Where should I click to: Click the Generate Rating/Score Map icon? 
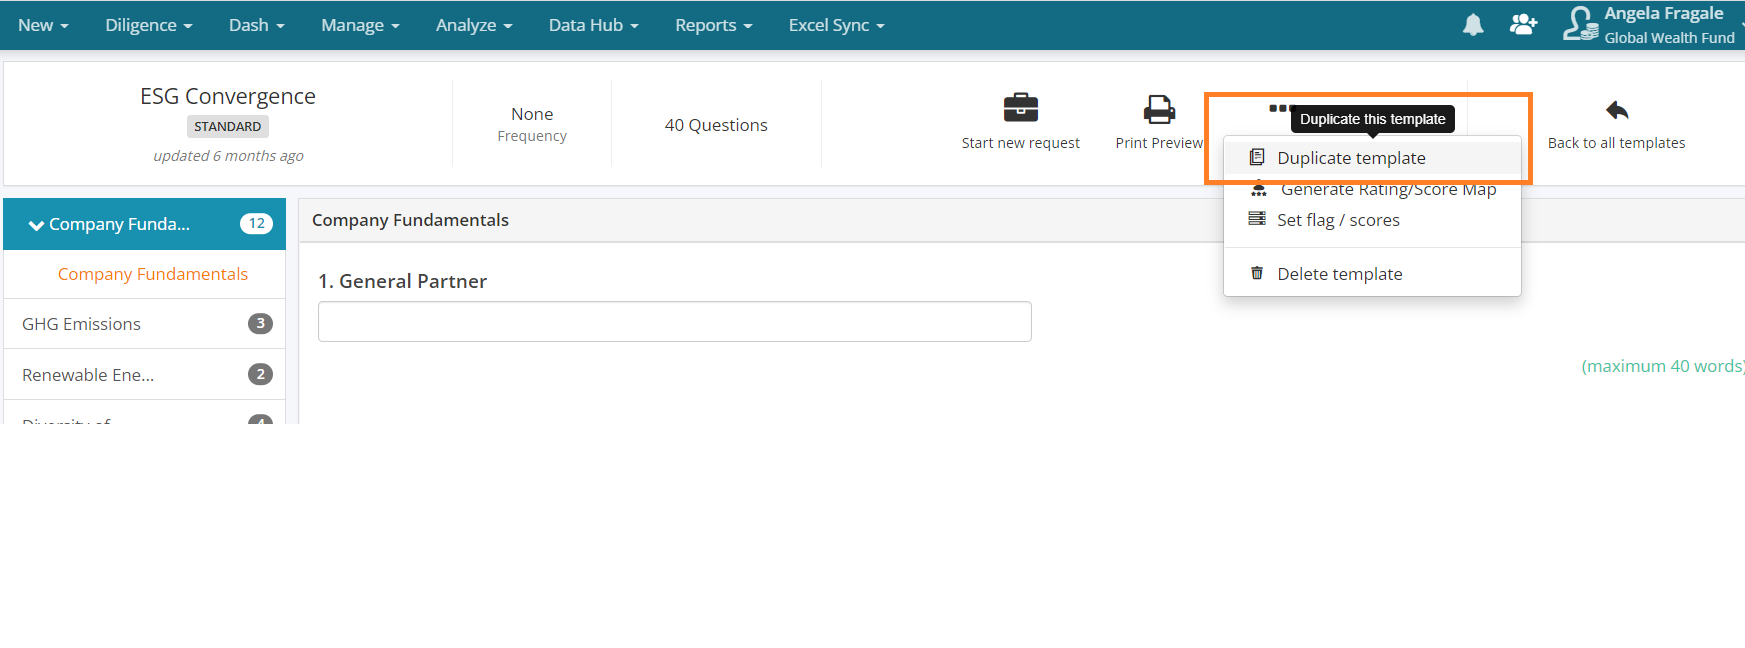pyautogui.click(x=1259, y=189)
